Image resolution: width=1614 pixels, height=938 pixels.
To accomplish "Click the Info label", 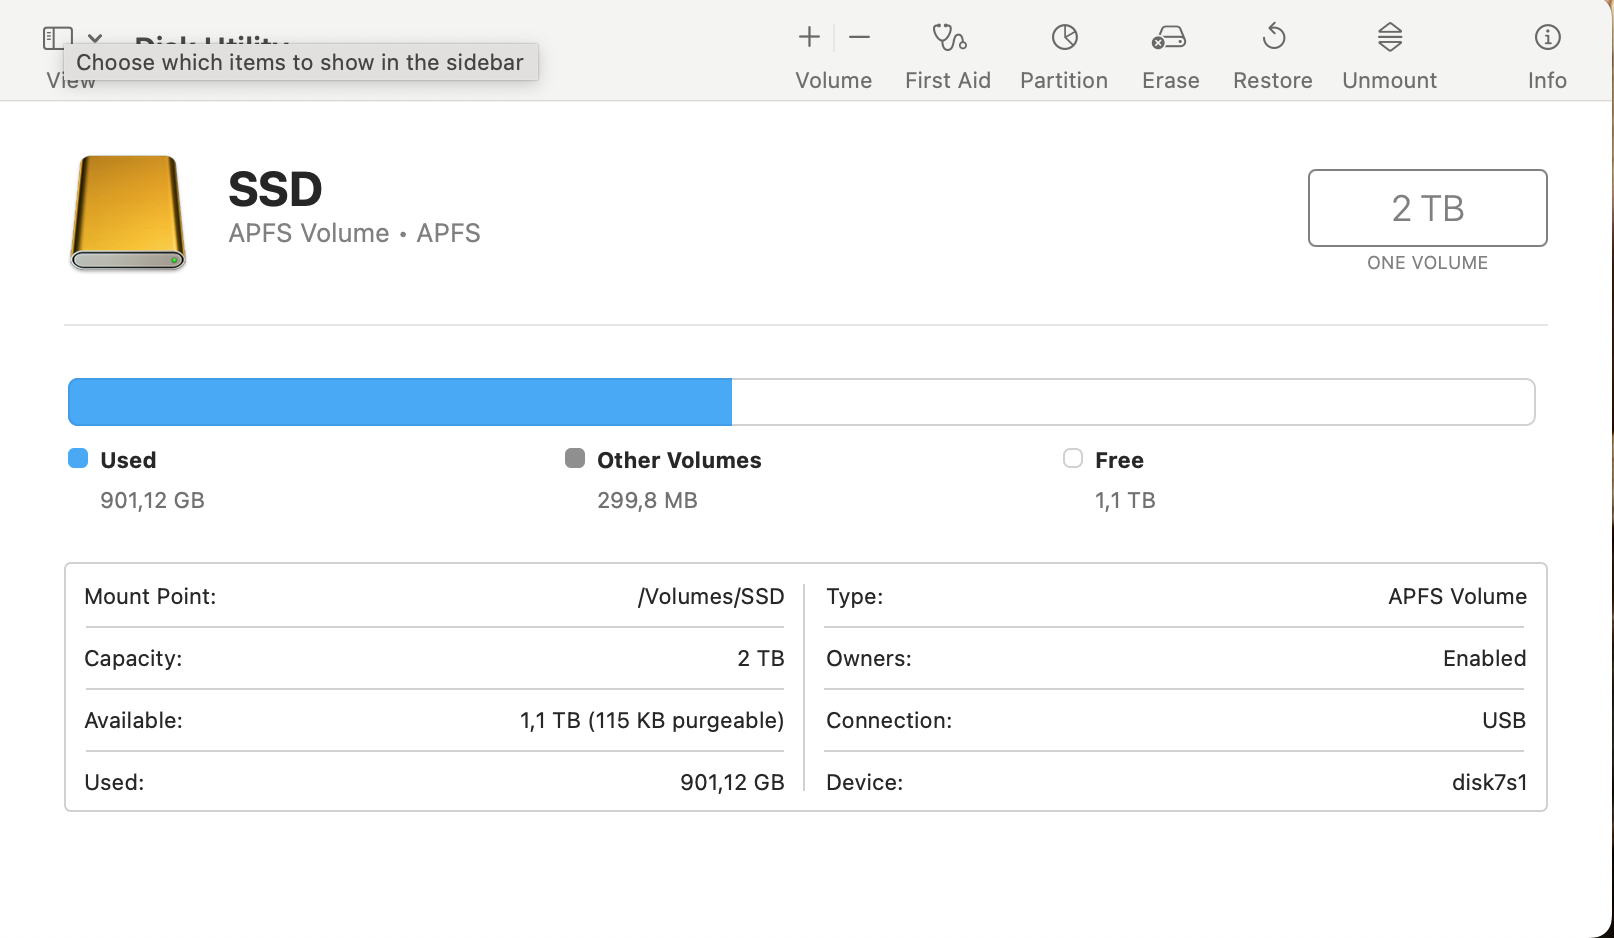I will (x=1547, y=80).
